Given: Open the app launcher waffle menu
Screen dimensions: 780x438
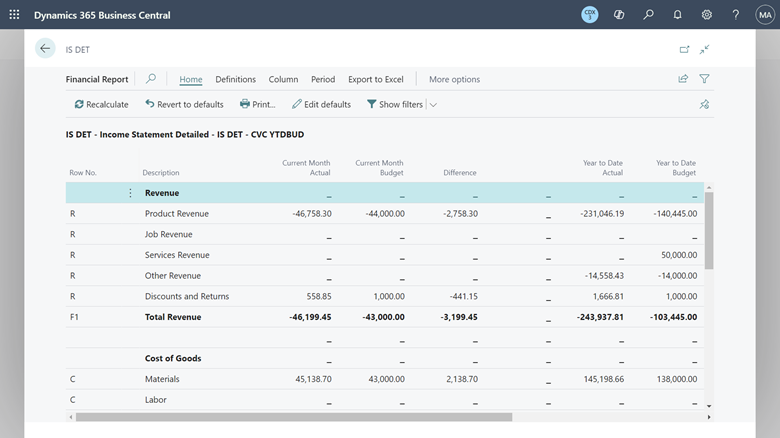Looking at the screenshot, I should pos(14,15).
